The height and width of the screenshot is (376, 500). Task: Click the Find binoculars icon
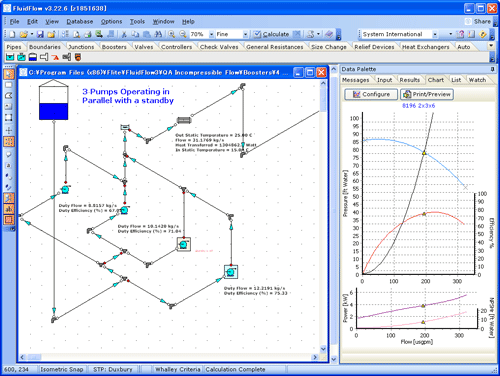[158, 34]
